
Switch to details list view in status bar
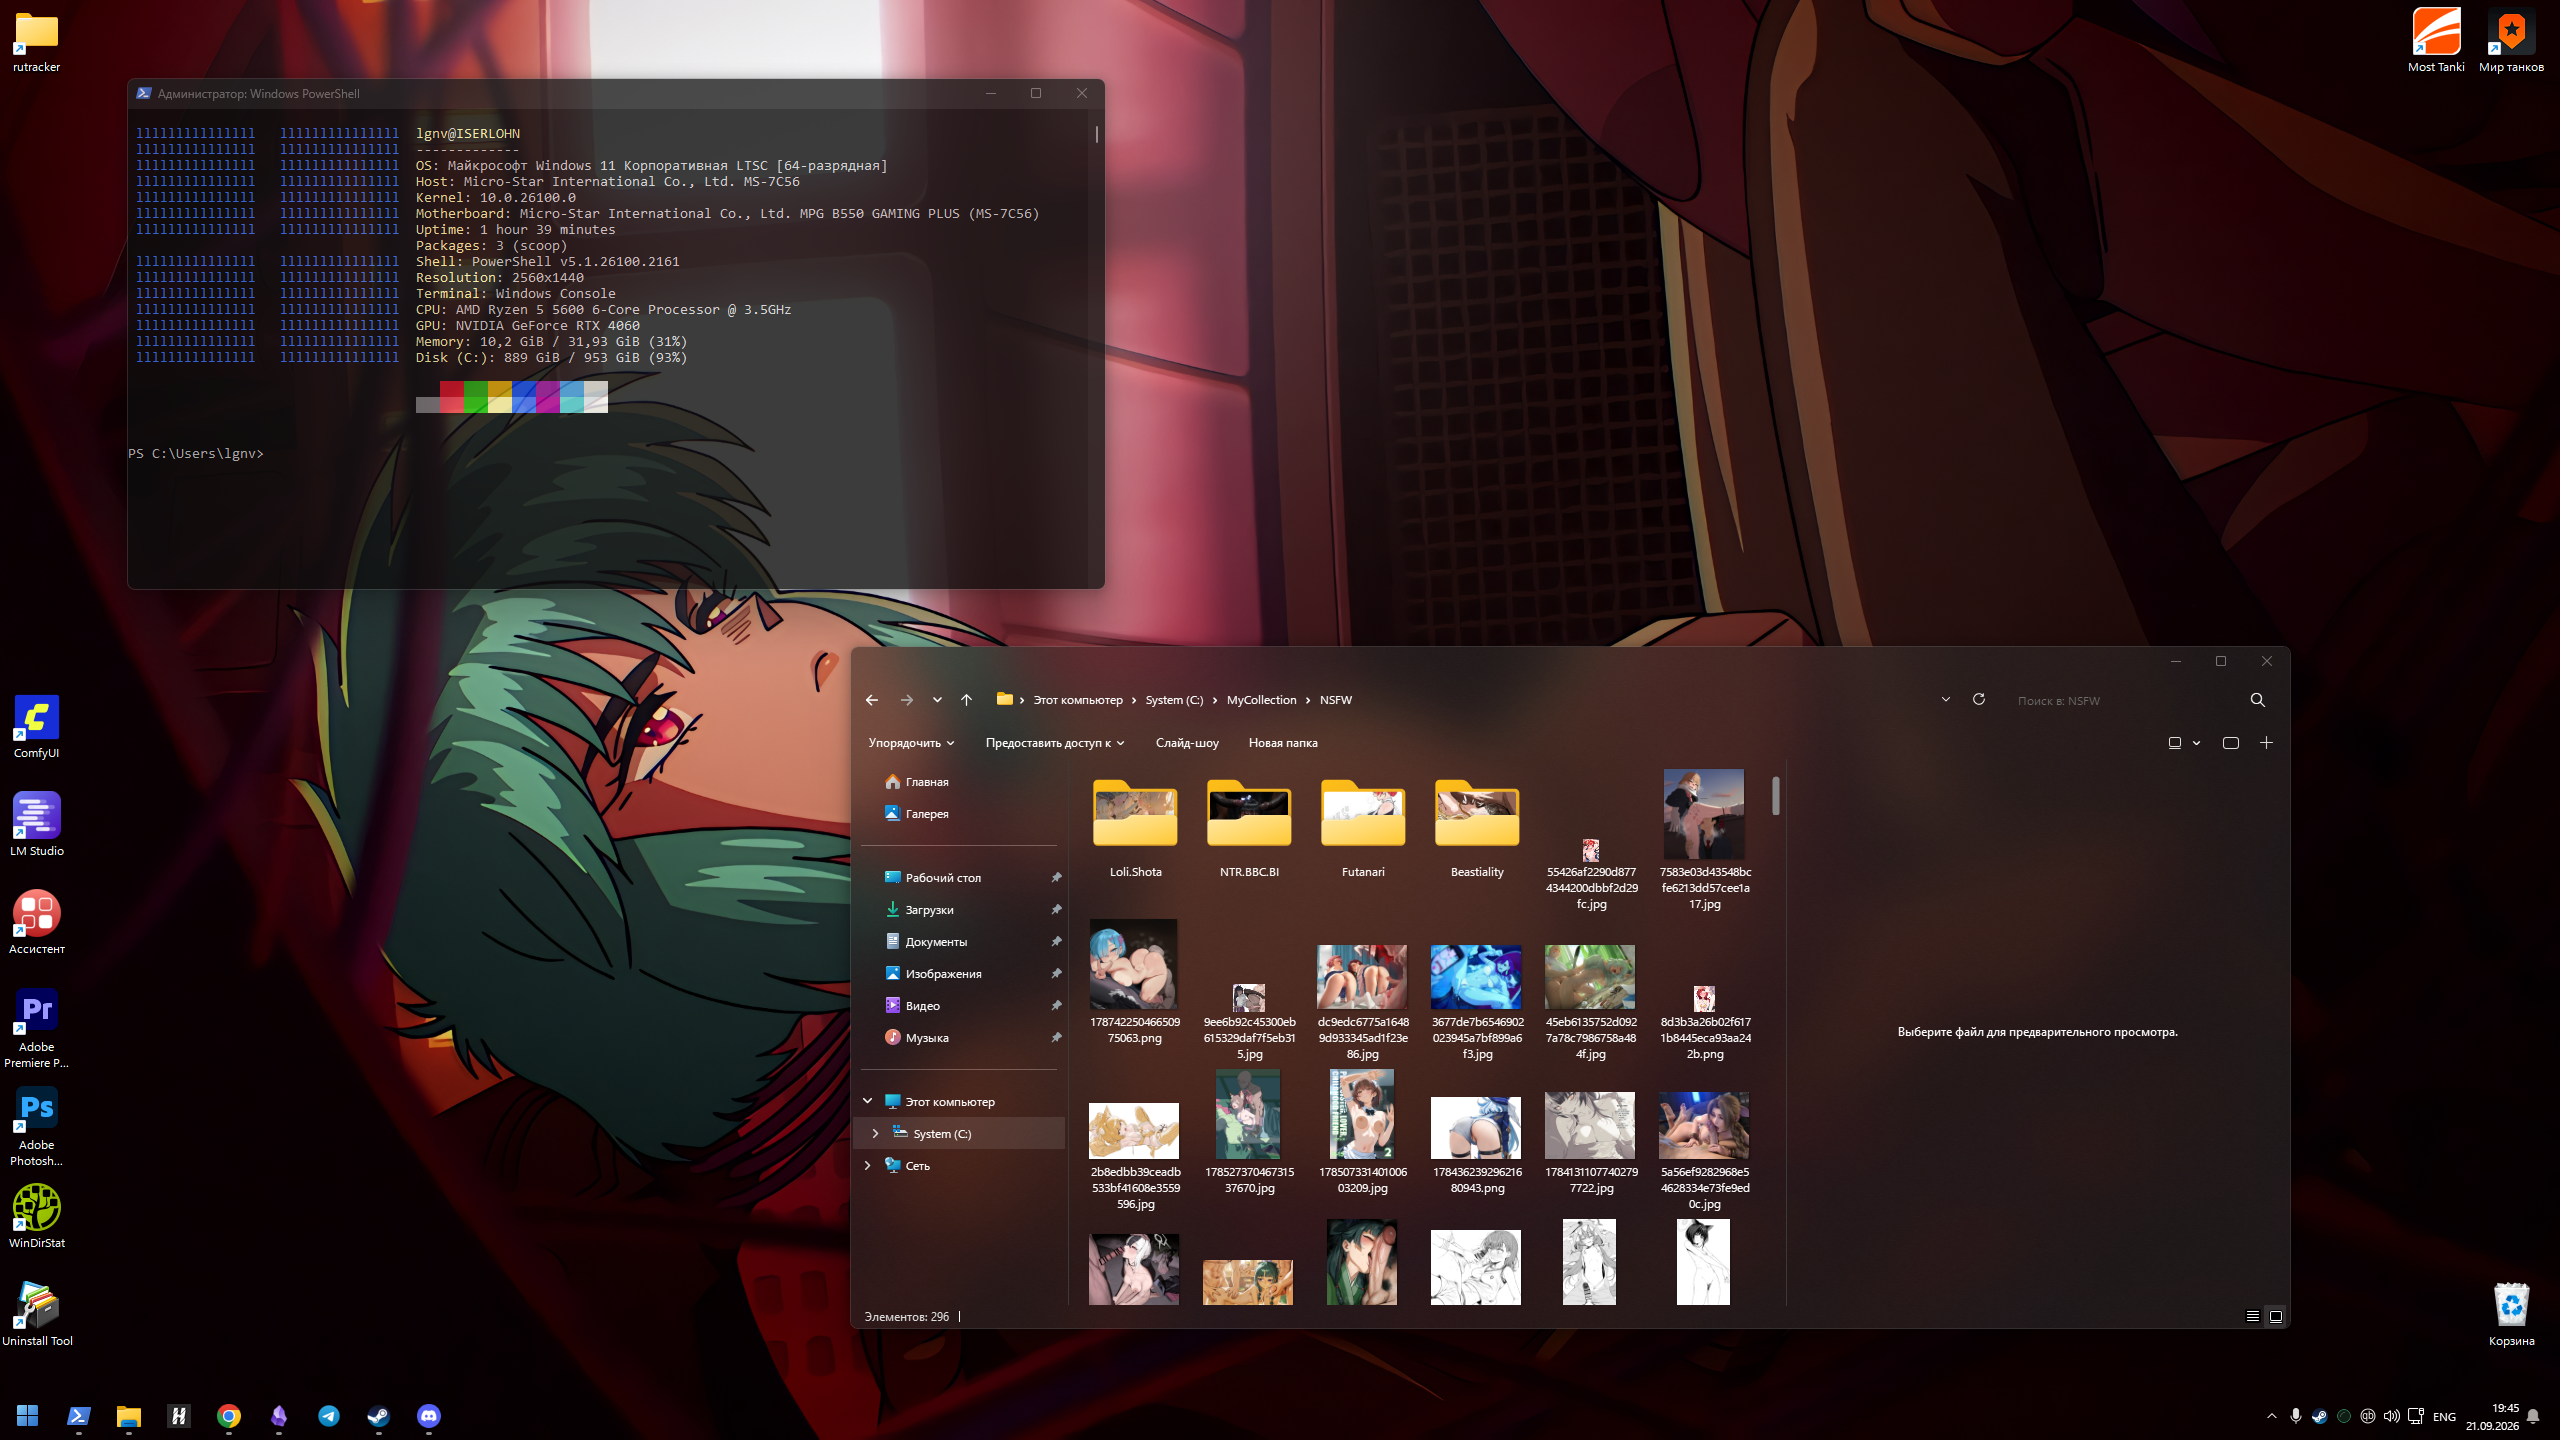(x=2252, y=1316)
